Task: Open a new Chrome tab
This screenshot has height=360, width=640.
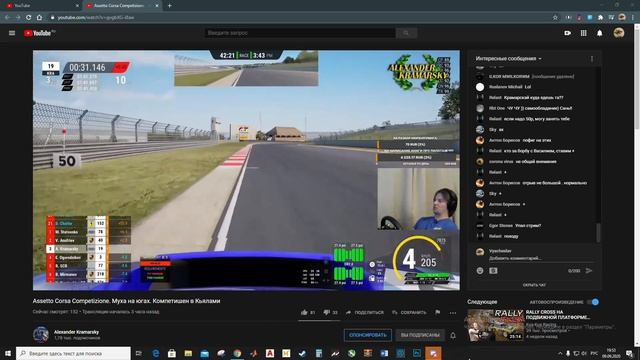Action: coord(169,6)
